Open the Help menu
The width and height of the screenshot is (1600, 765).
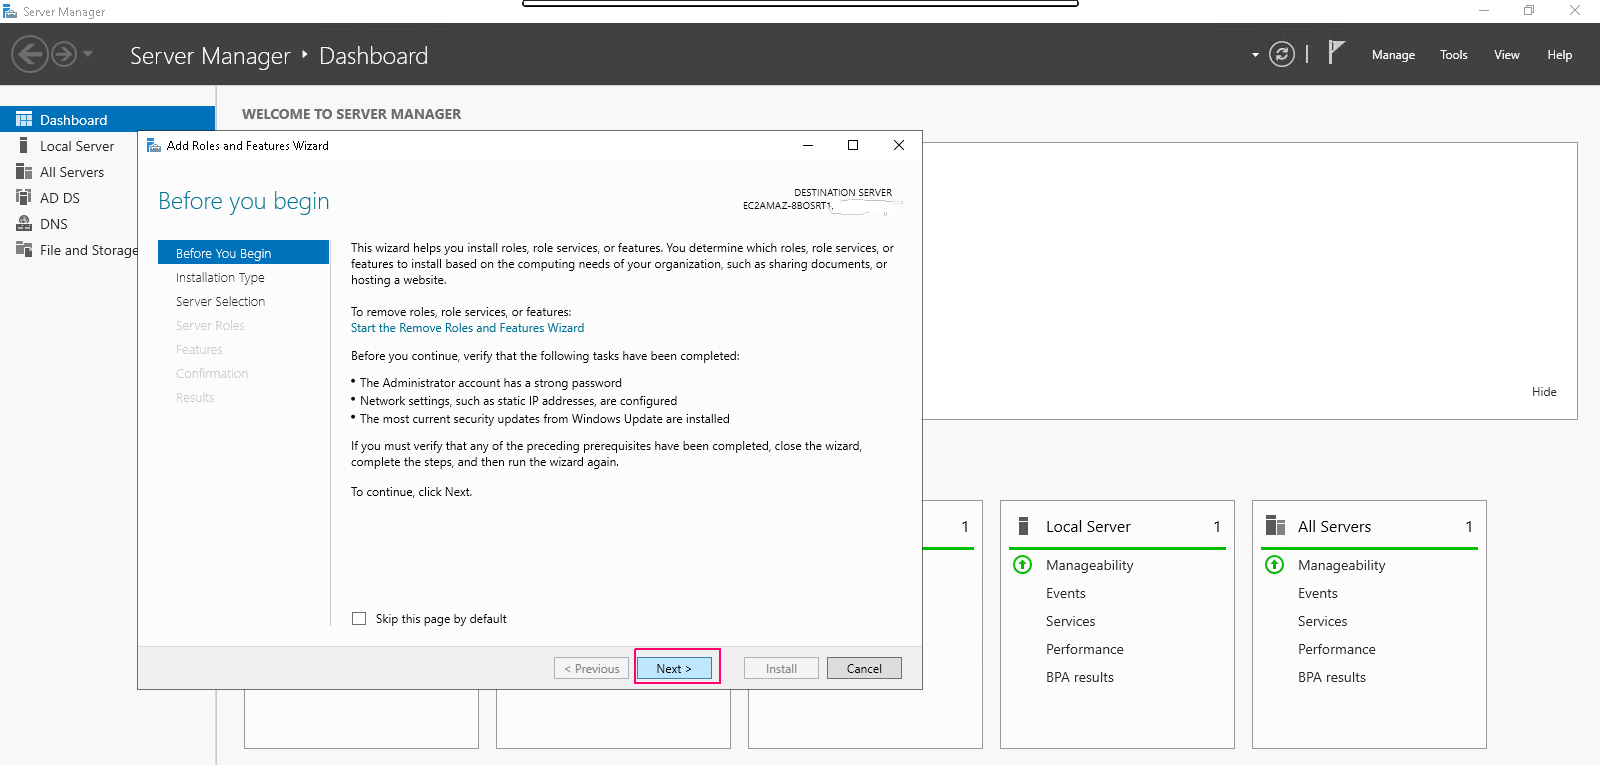(1559, 55)
